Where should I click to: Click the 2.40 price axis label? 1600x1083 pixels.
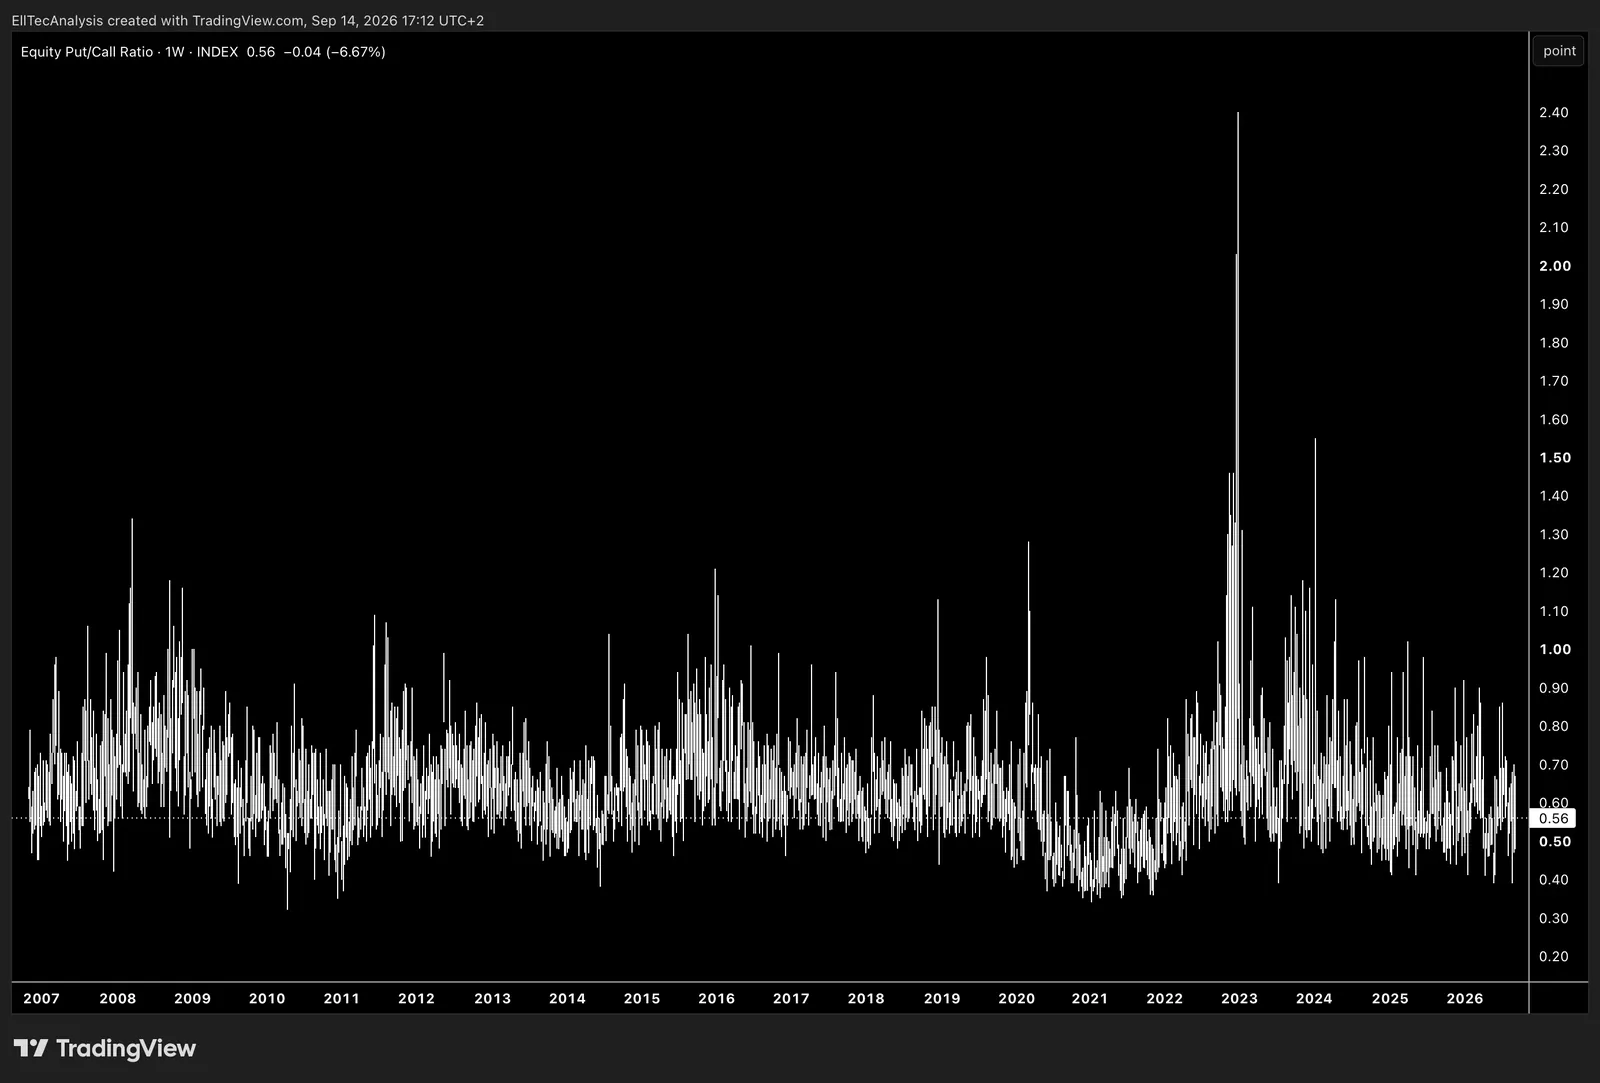[1554, 112]
